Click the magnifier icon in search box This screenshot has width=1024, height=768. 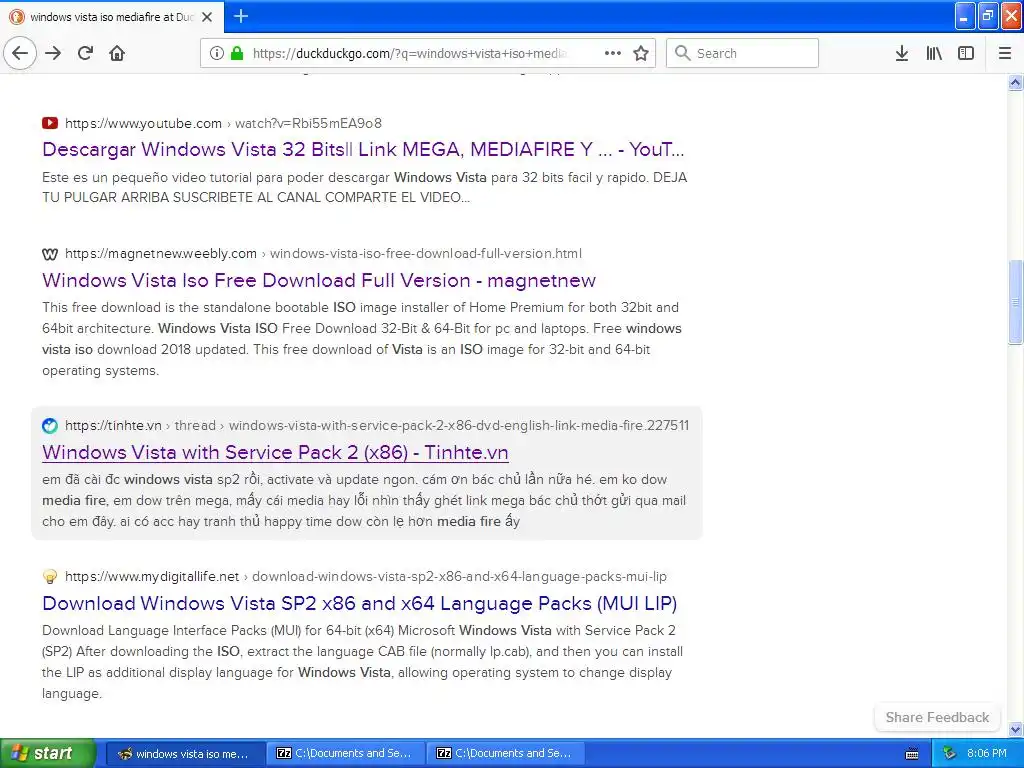(682, 53)
